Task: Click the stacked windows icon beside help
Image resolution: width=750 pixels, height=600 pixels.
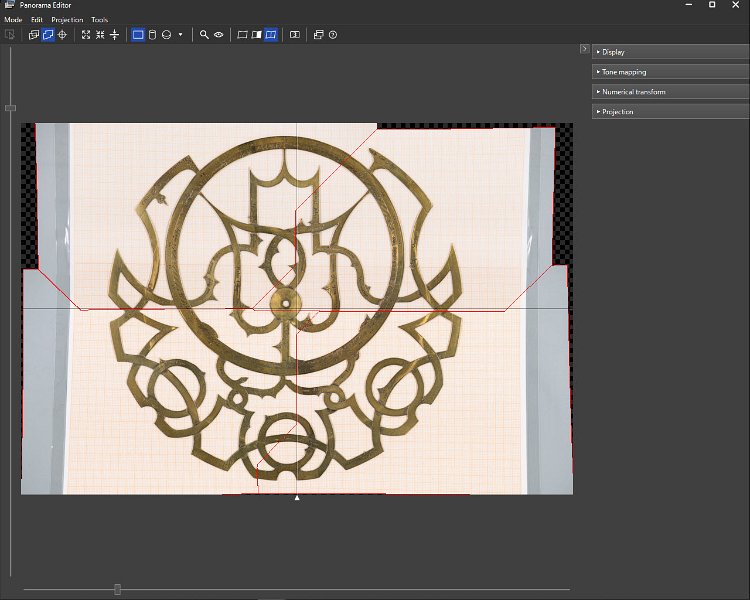Action: pyautogui.click(x=318, y=35)
